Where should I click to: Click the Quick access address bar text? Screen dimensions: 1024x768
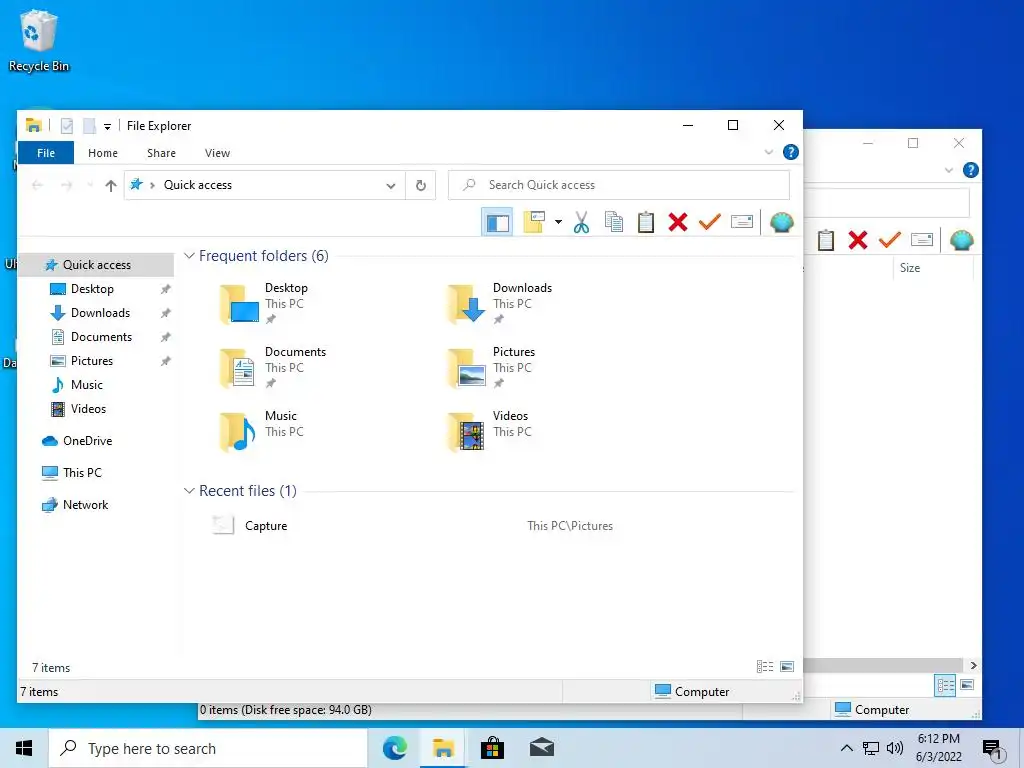198,185
